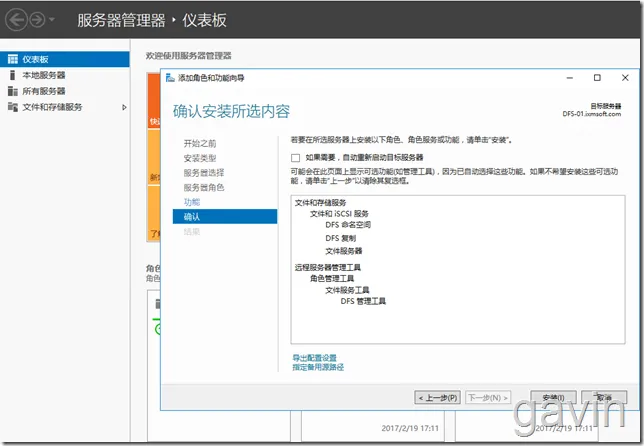The width and height of the screenshot is (644, 446).
Task: Click the wizard icon in the dialog title bar
Action: point(170,78)
